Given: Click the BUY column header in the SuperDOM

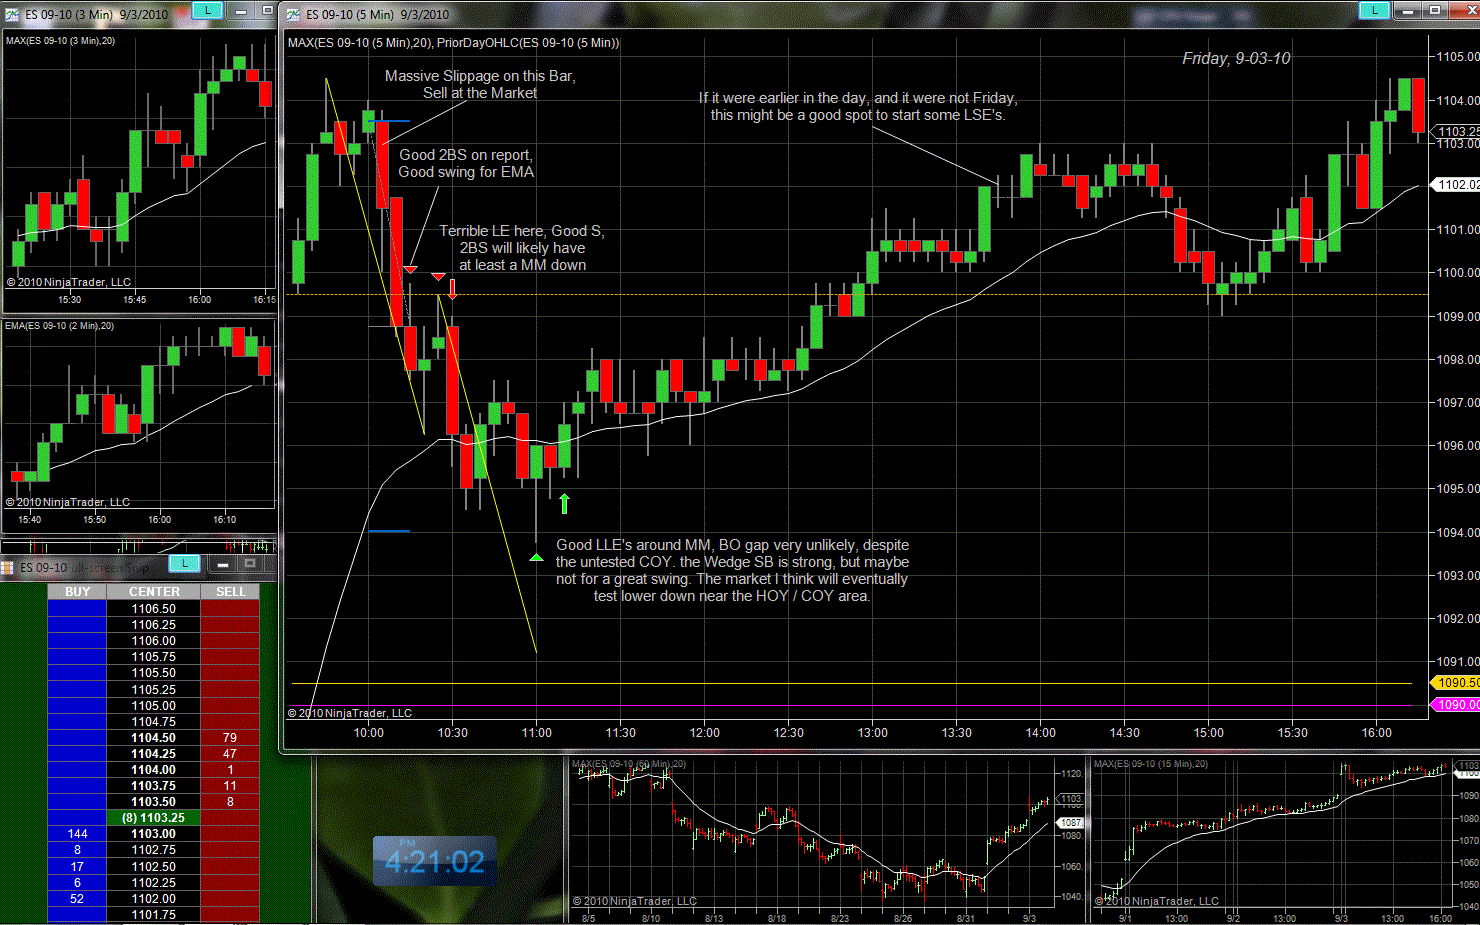Looking at the screenshot, I should [x=77, y=592].
